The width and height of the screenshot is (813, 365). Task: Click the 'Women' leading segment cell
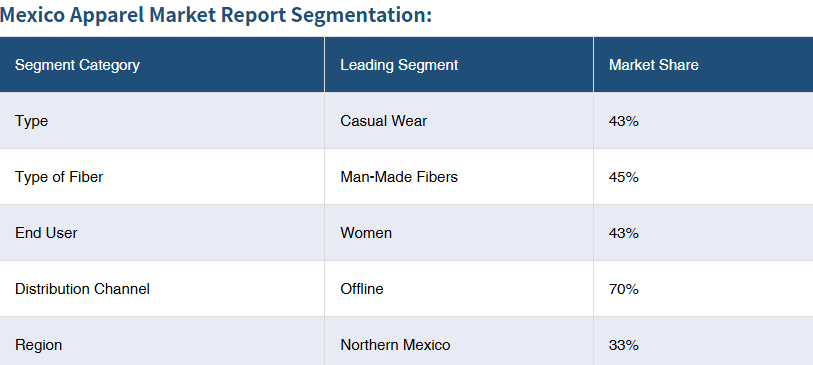(x=459, y=233)
